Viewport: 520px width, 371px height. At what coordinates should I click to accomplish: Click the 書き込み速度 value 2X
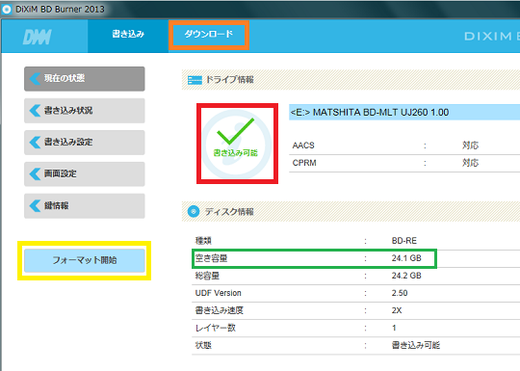pos(397,310)
